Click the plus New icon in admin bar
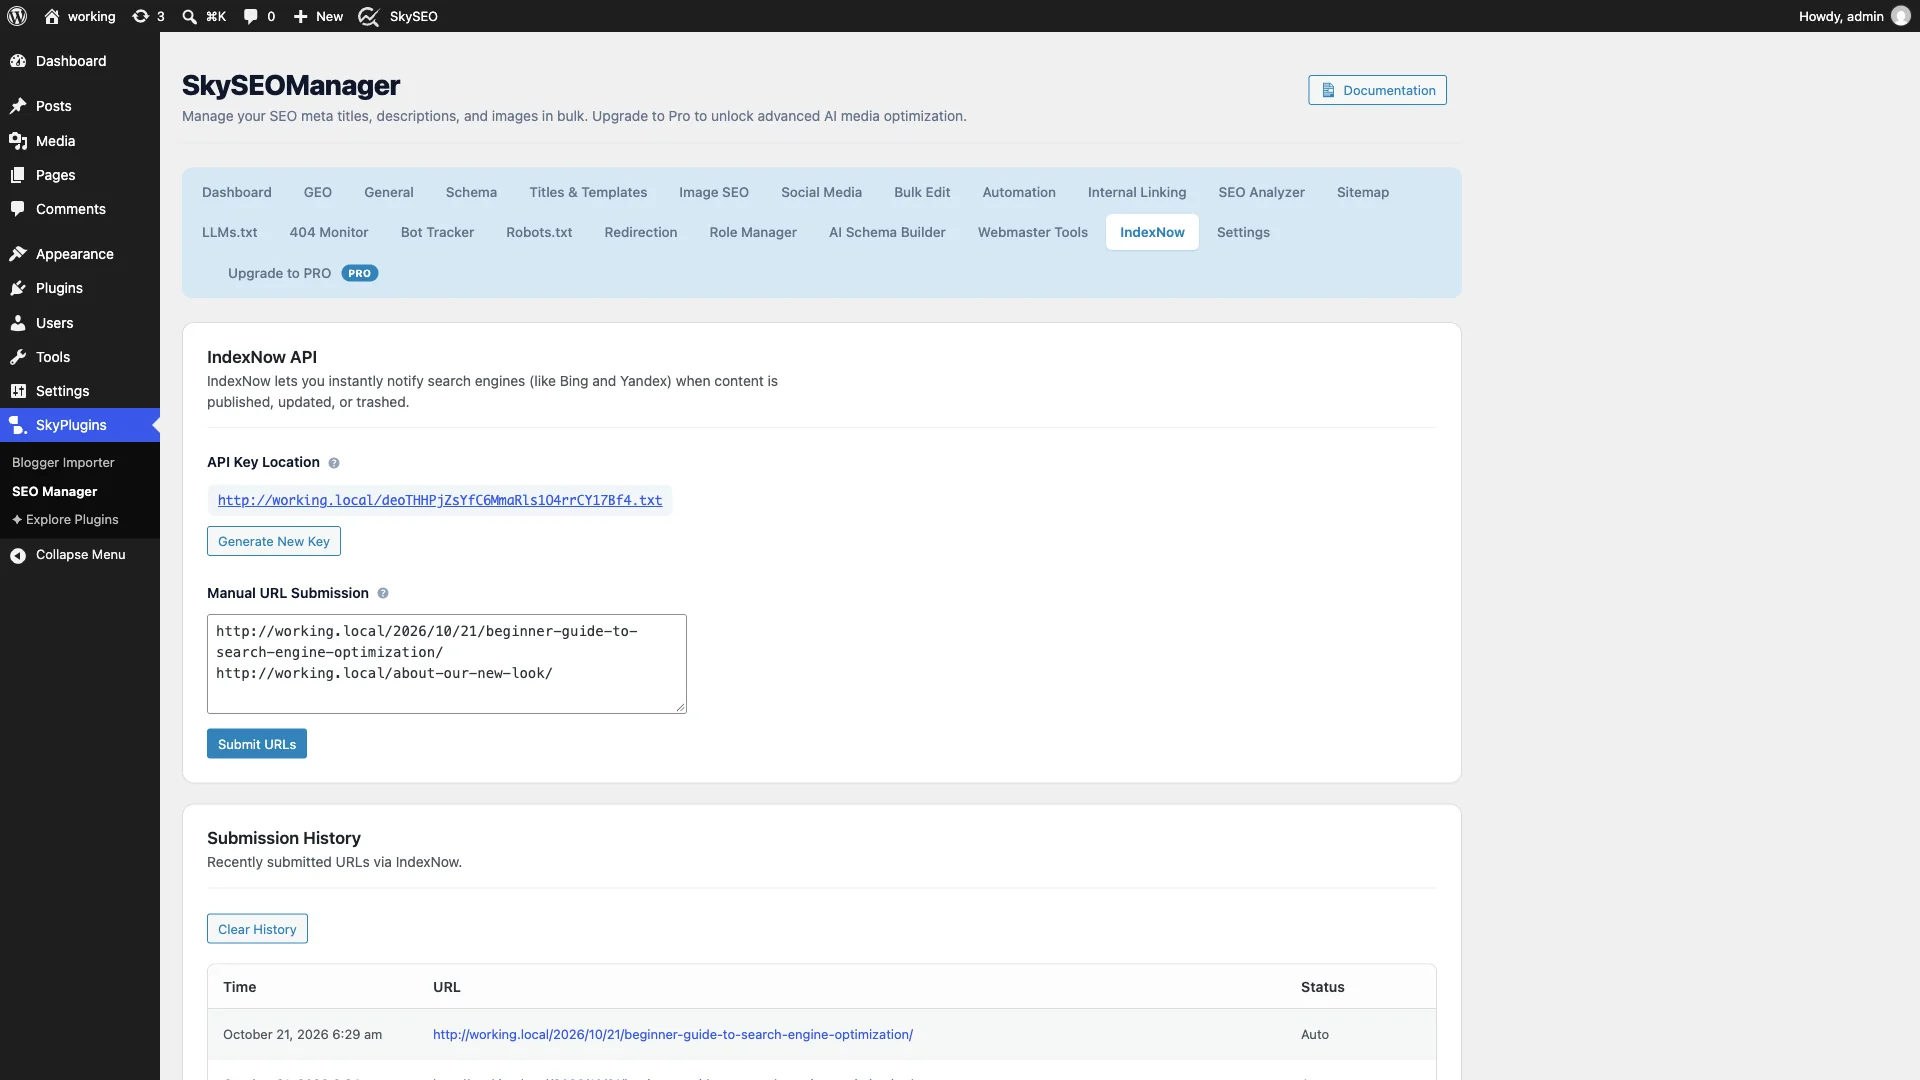 [x=300, y=16]
